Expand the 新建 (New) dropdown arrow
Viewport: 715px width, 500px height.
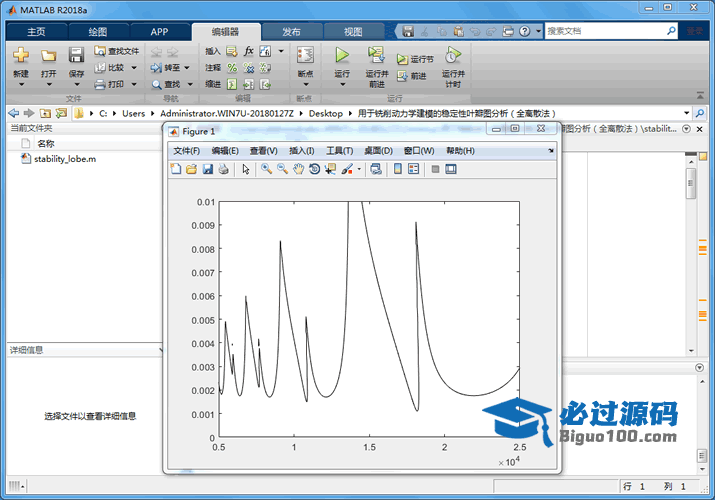pos(21,85)
